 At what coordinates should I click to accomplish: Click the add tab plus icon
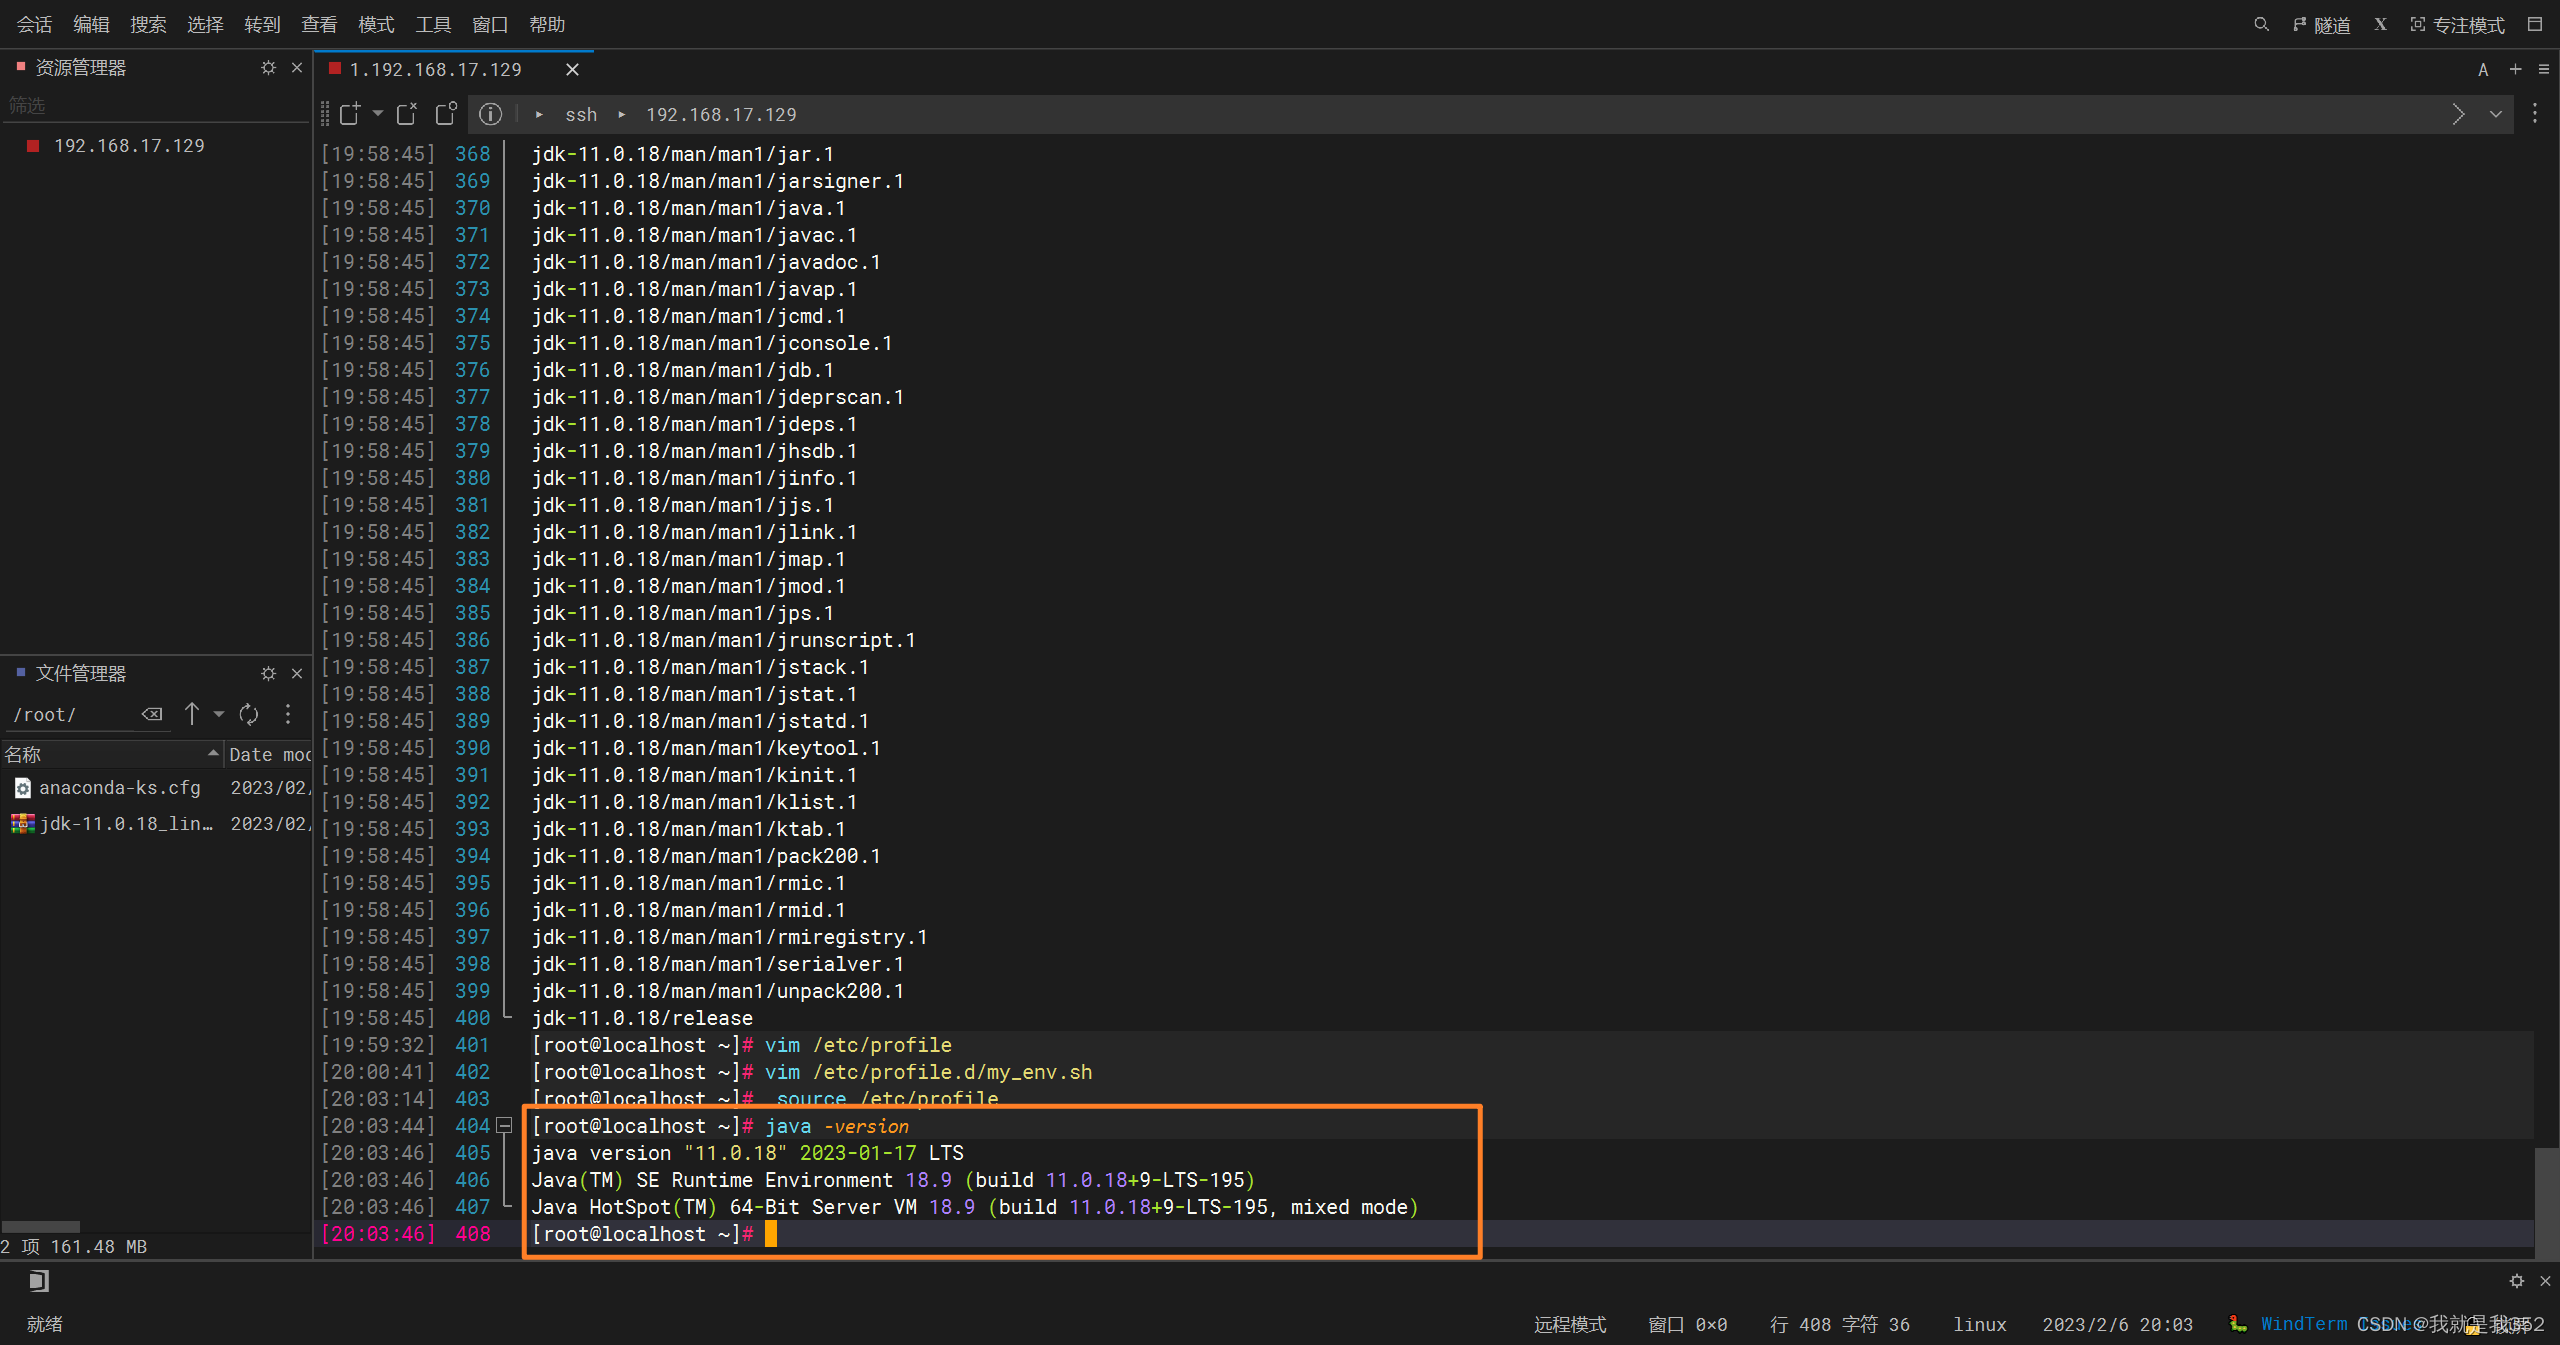(2515, 69)
